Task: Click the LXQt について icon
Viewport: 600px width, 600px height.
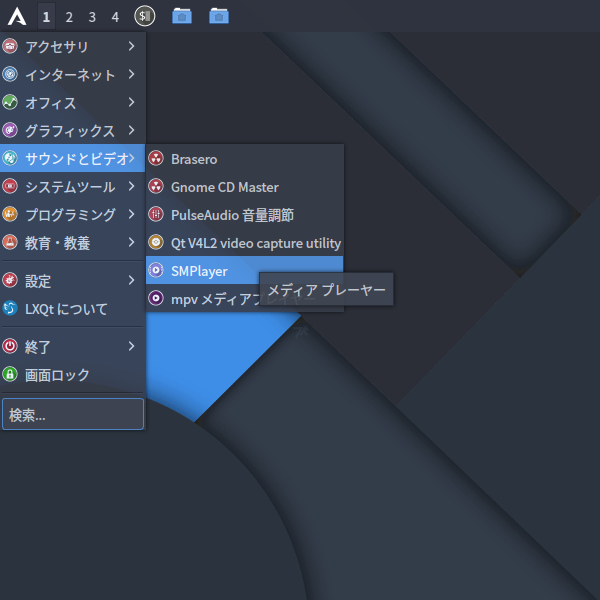Action: (x=10, y=308)
